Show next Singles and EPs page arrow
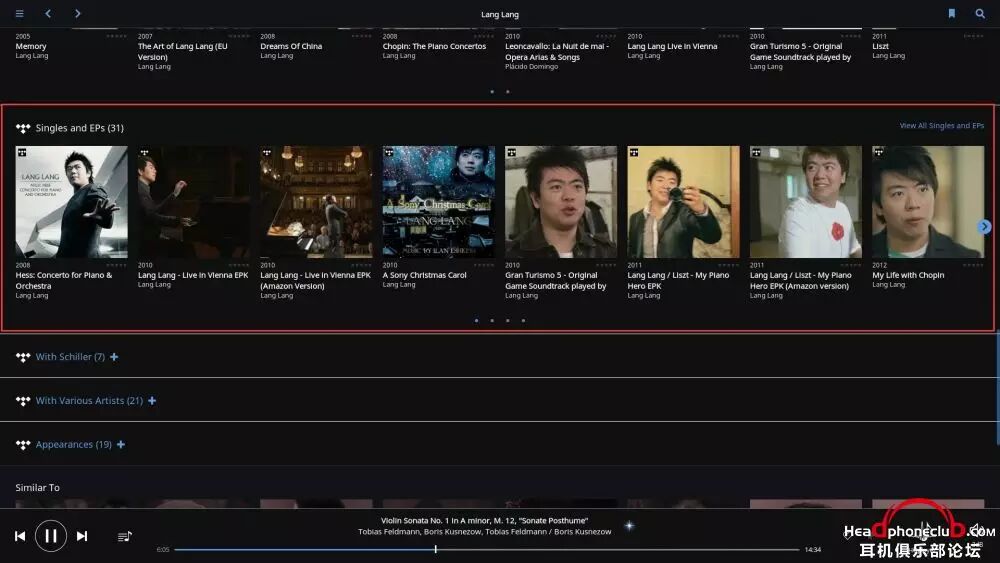The width and height of the screenshot is (1000, 563). point(984,226)
